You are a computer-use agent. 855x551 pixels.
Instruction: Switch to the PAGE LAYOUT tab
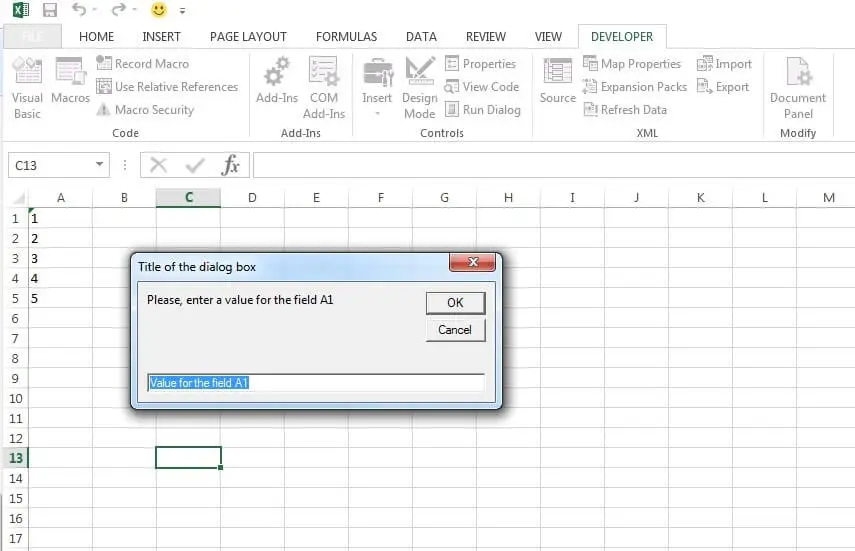(248, 37)
